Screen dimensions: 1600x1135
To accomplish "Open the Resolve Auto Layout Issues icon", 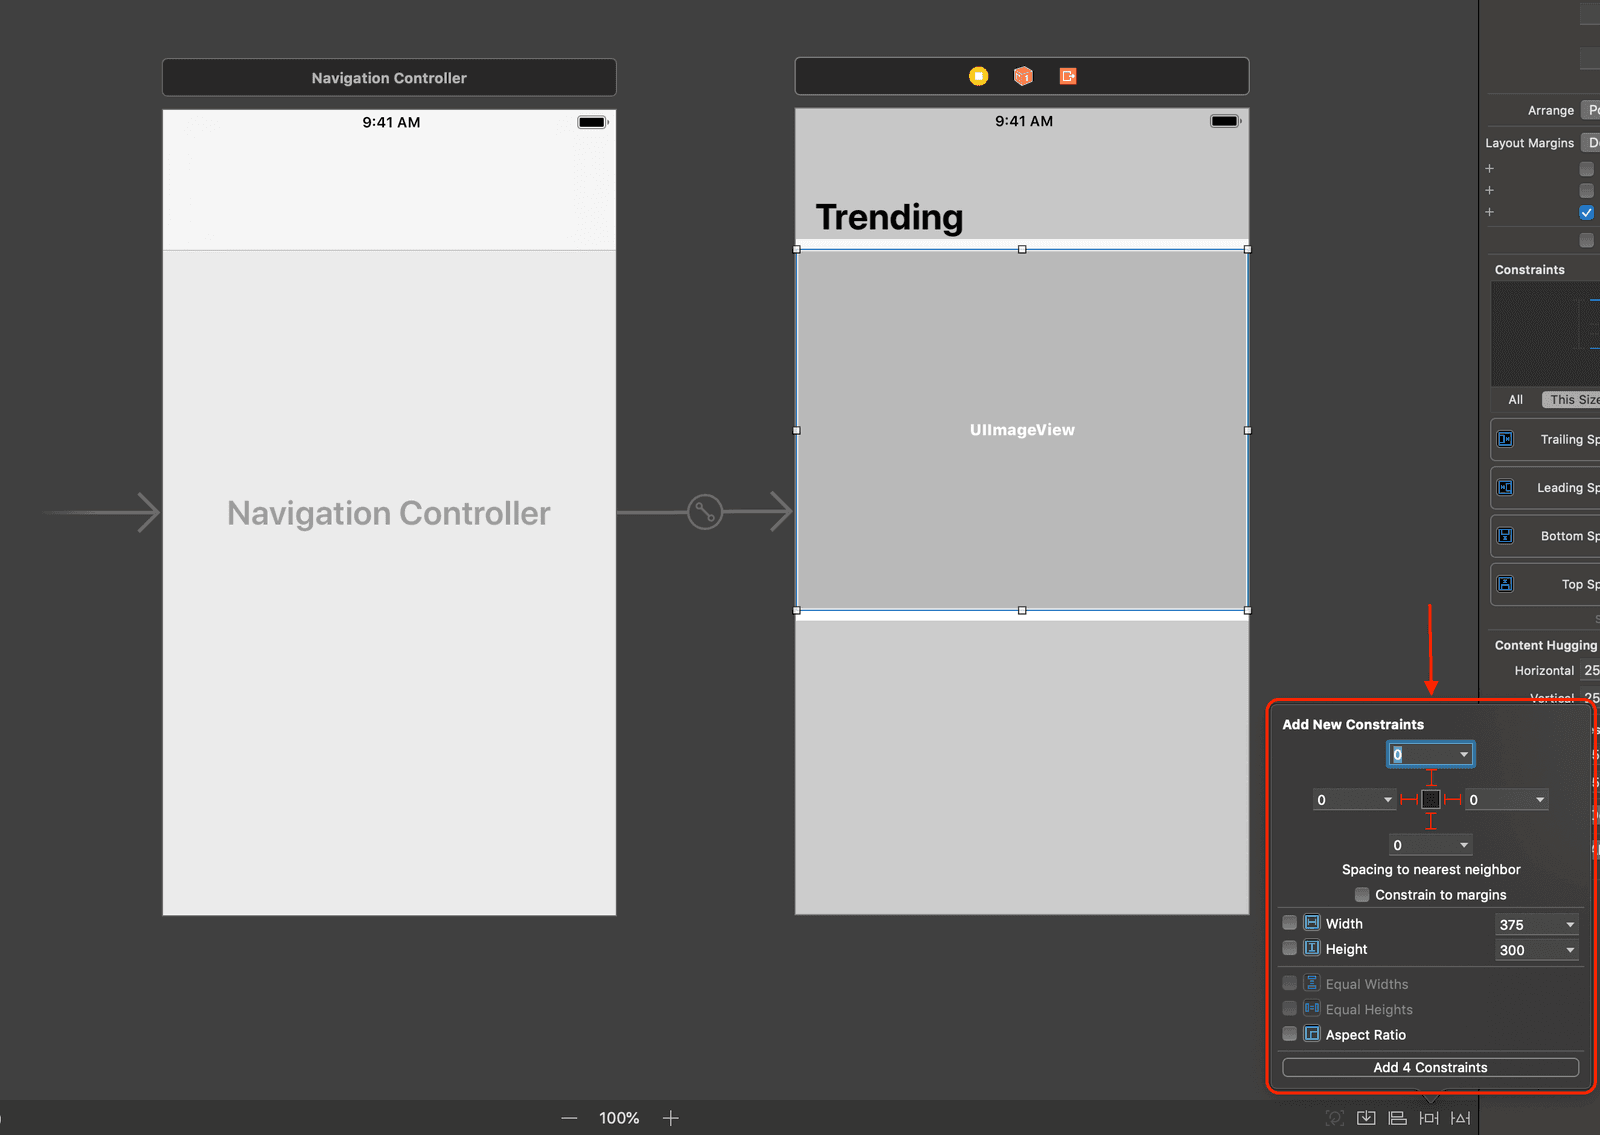I will coord(1461,1118).
